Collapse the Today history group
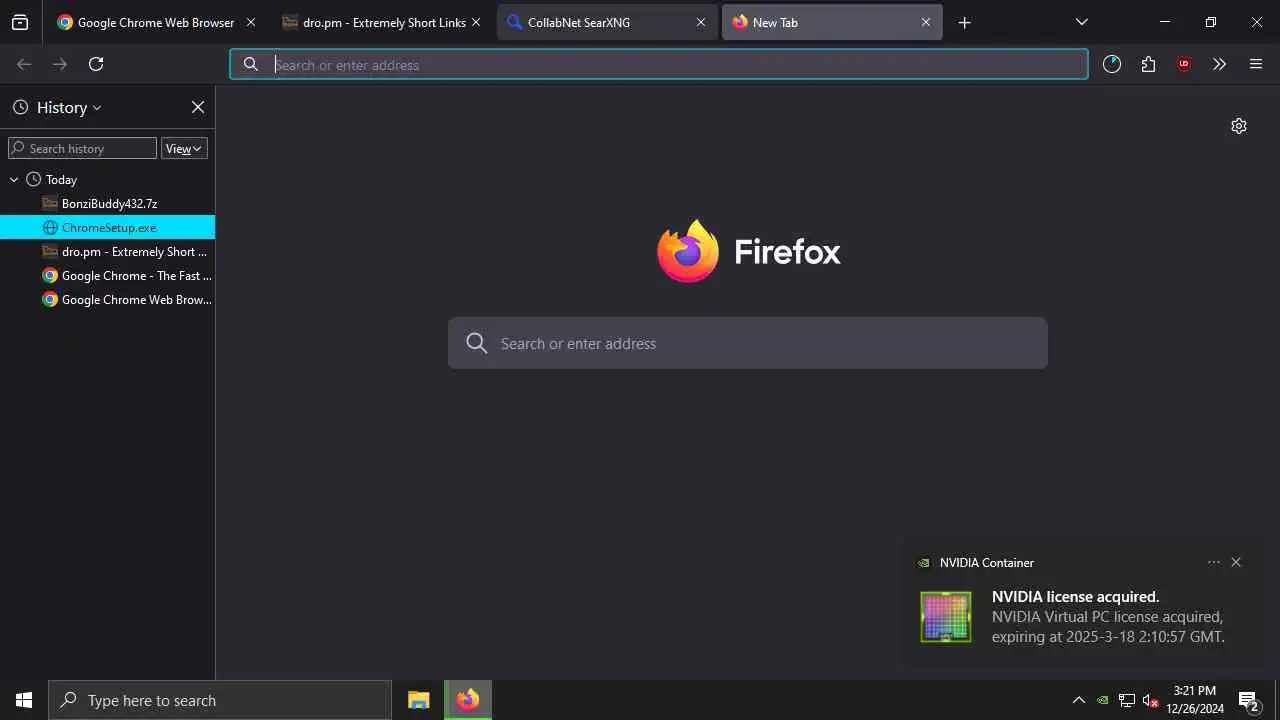 (14, 180)
